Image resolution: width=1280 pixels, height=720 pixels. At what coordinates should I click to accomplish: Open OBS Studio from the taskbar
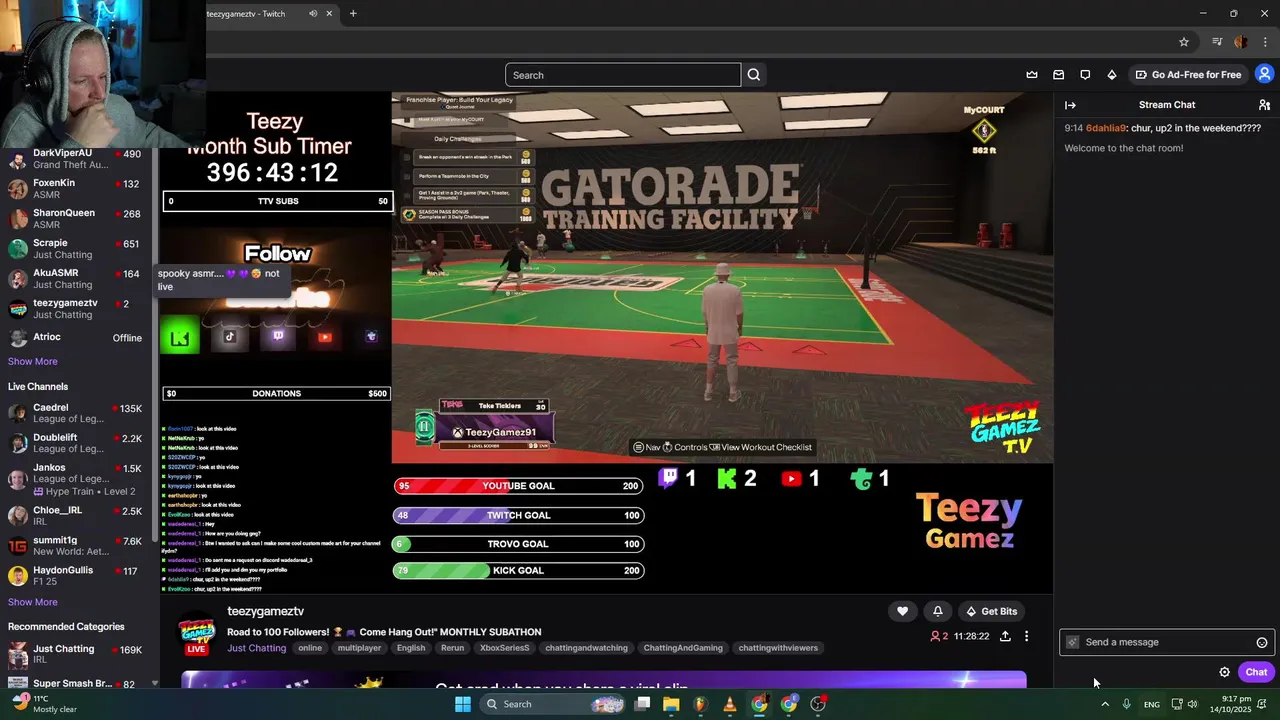coord(818,704)
